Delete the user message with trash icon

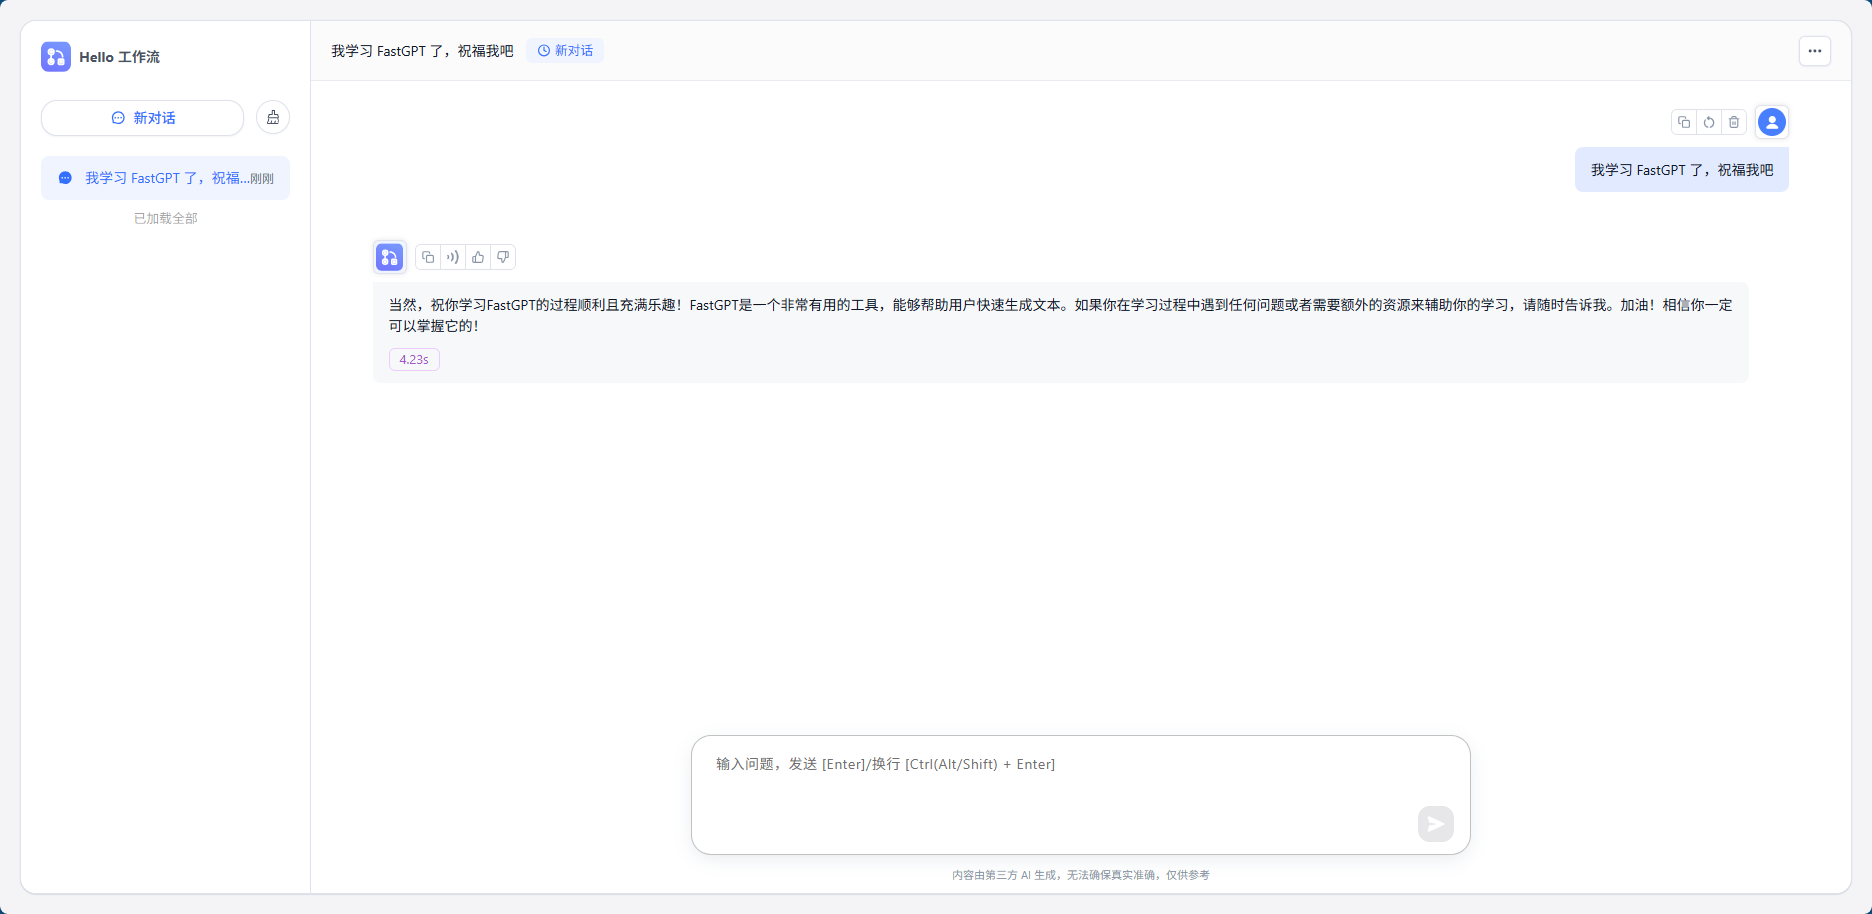point(1734,122)
